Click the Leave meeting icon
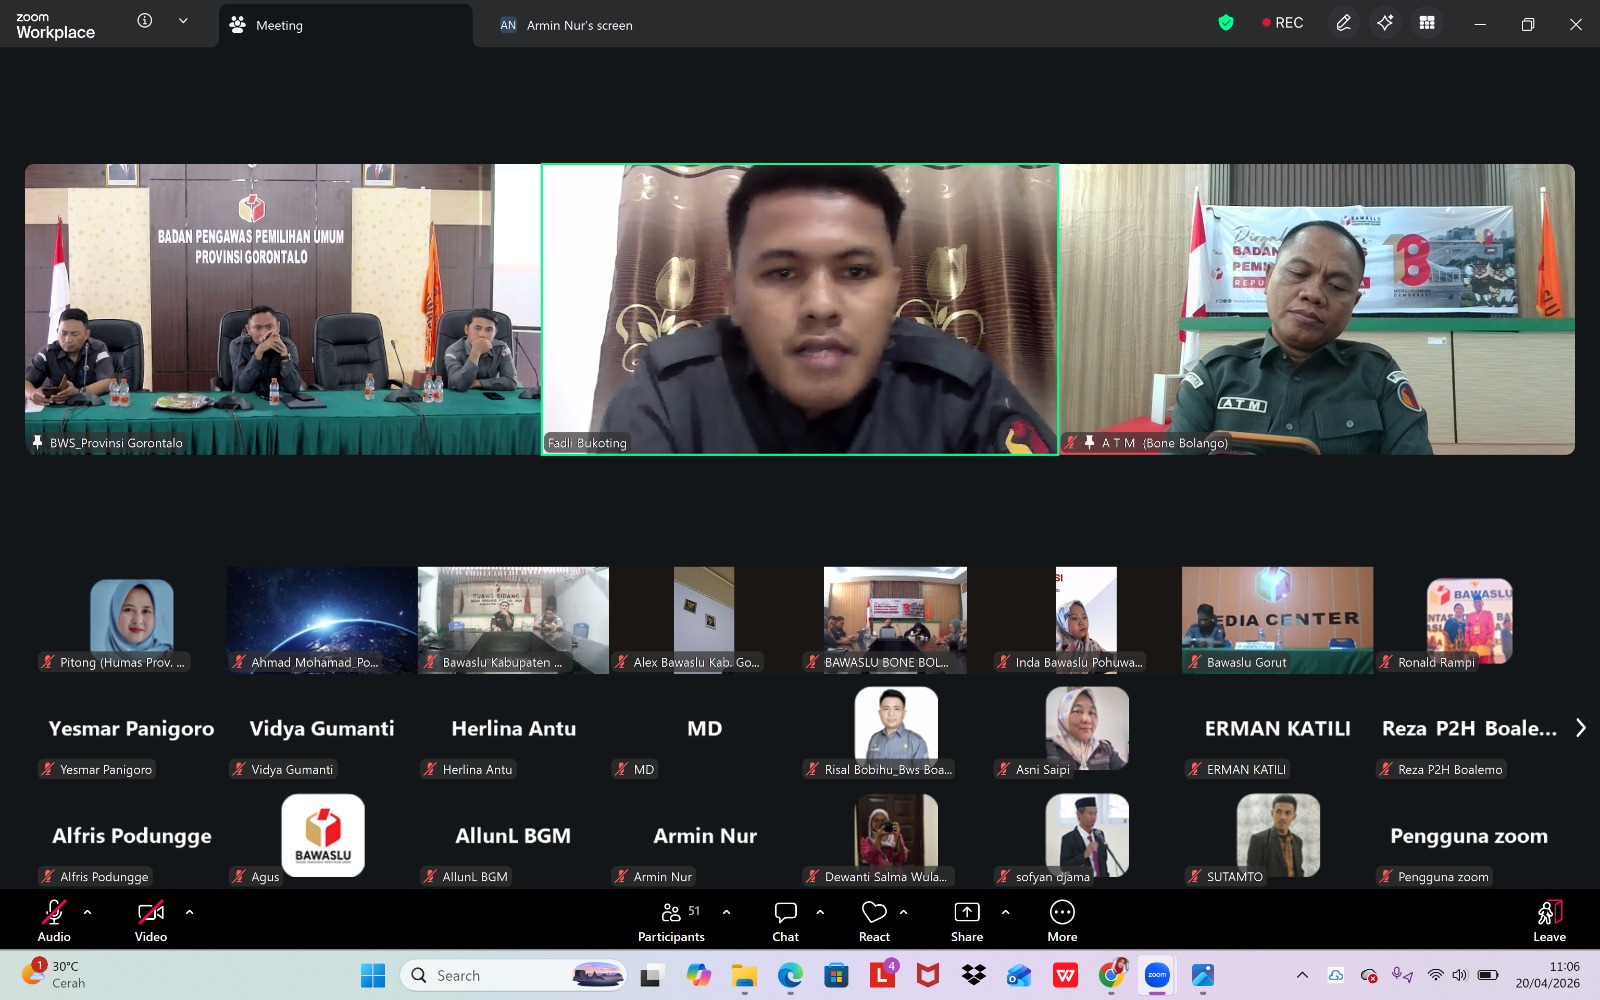 pos(1549,912)
